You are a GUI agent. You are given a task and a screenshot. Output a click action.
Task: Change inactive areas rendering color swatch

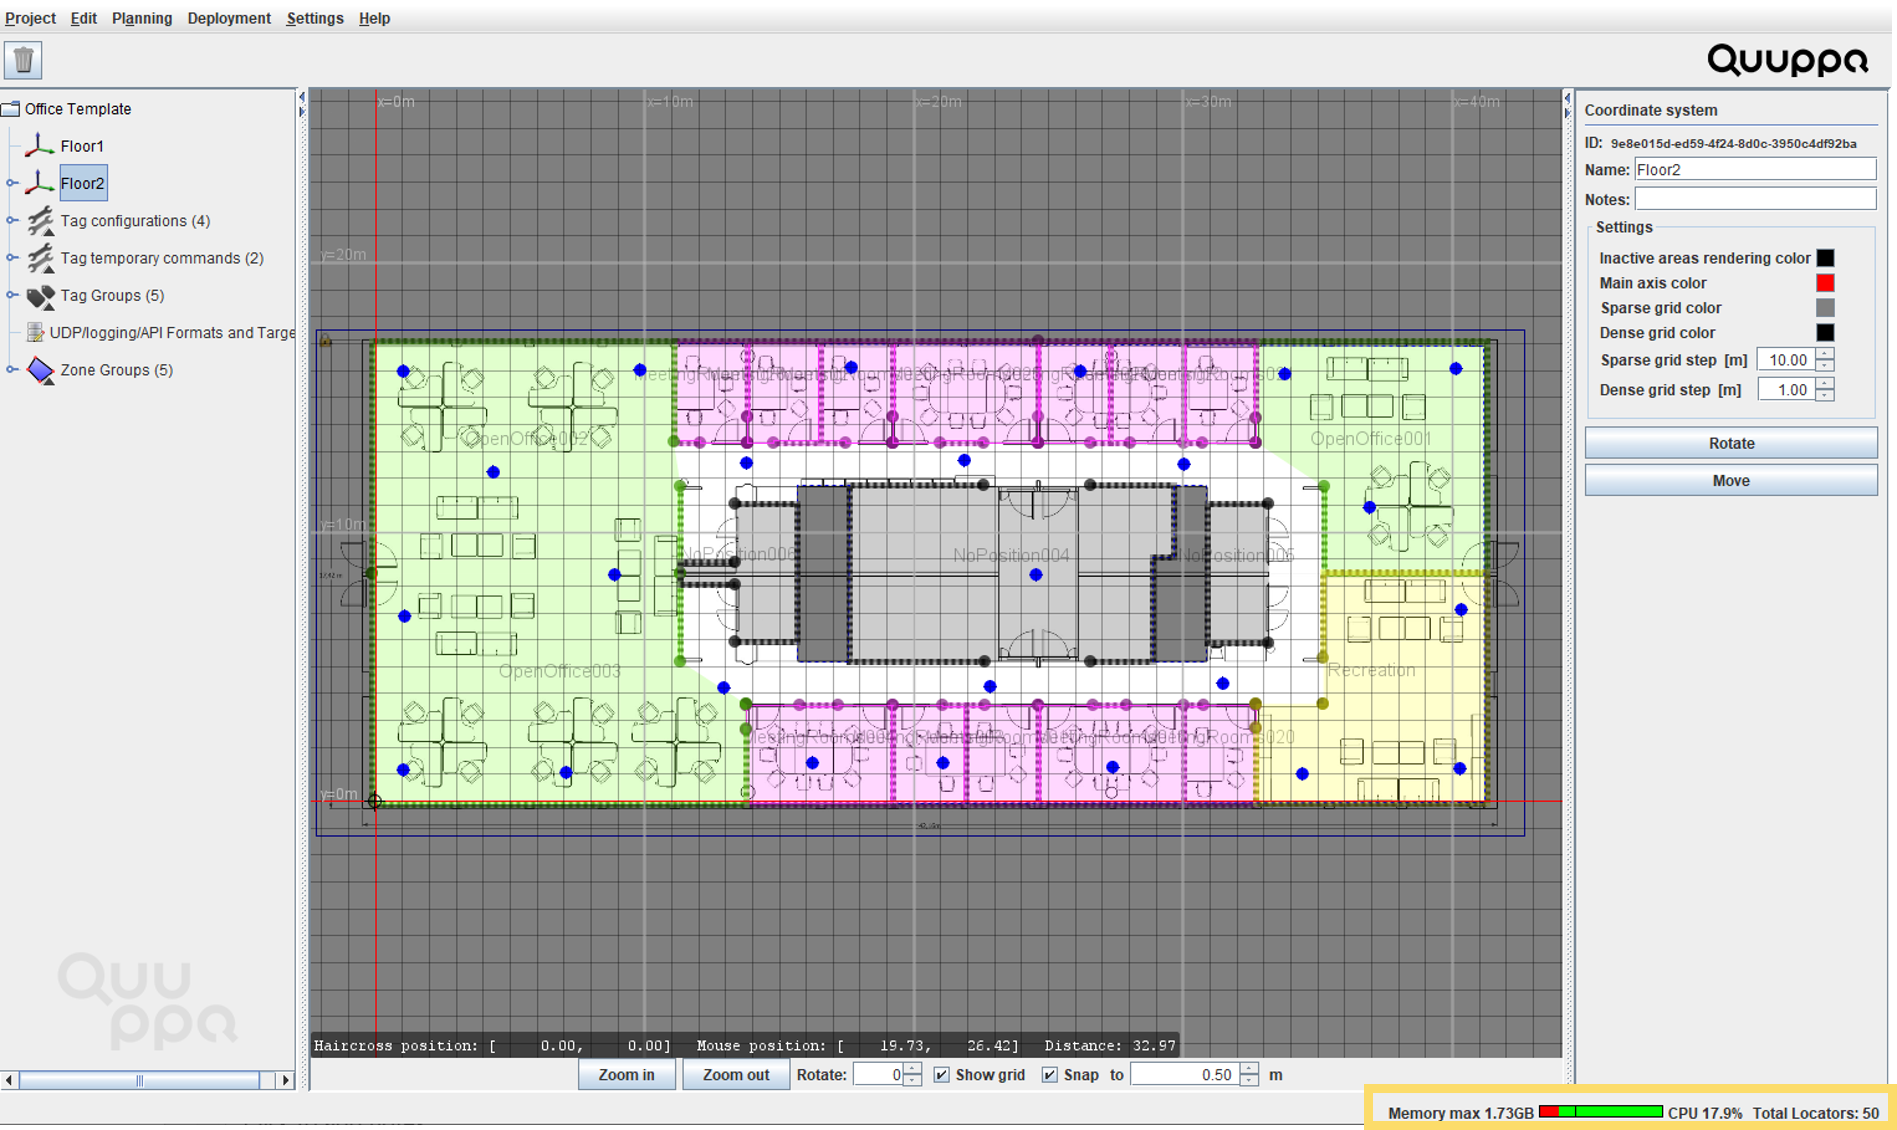[x=1825, y=258]
